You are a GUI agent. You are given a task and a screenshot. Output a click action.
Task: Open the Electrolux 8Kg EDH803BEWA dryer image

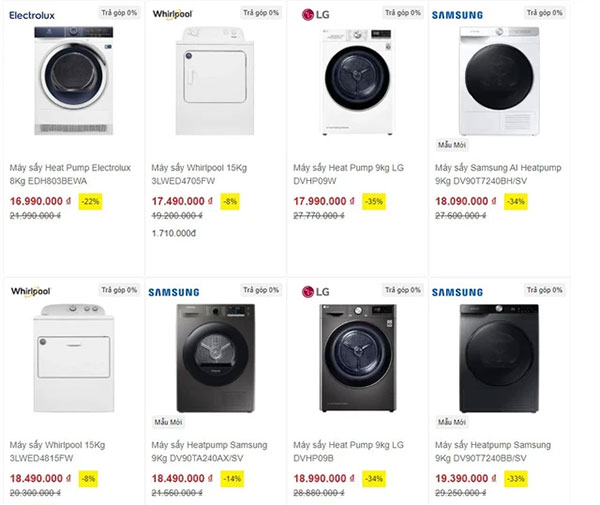(x=73, y=80)
